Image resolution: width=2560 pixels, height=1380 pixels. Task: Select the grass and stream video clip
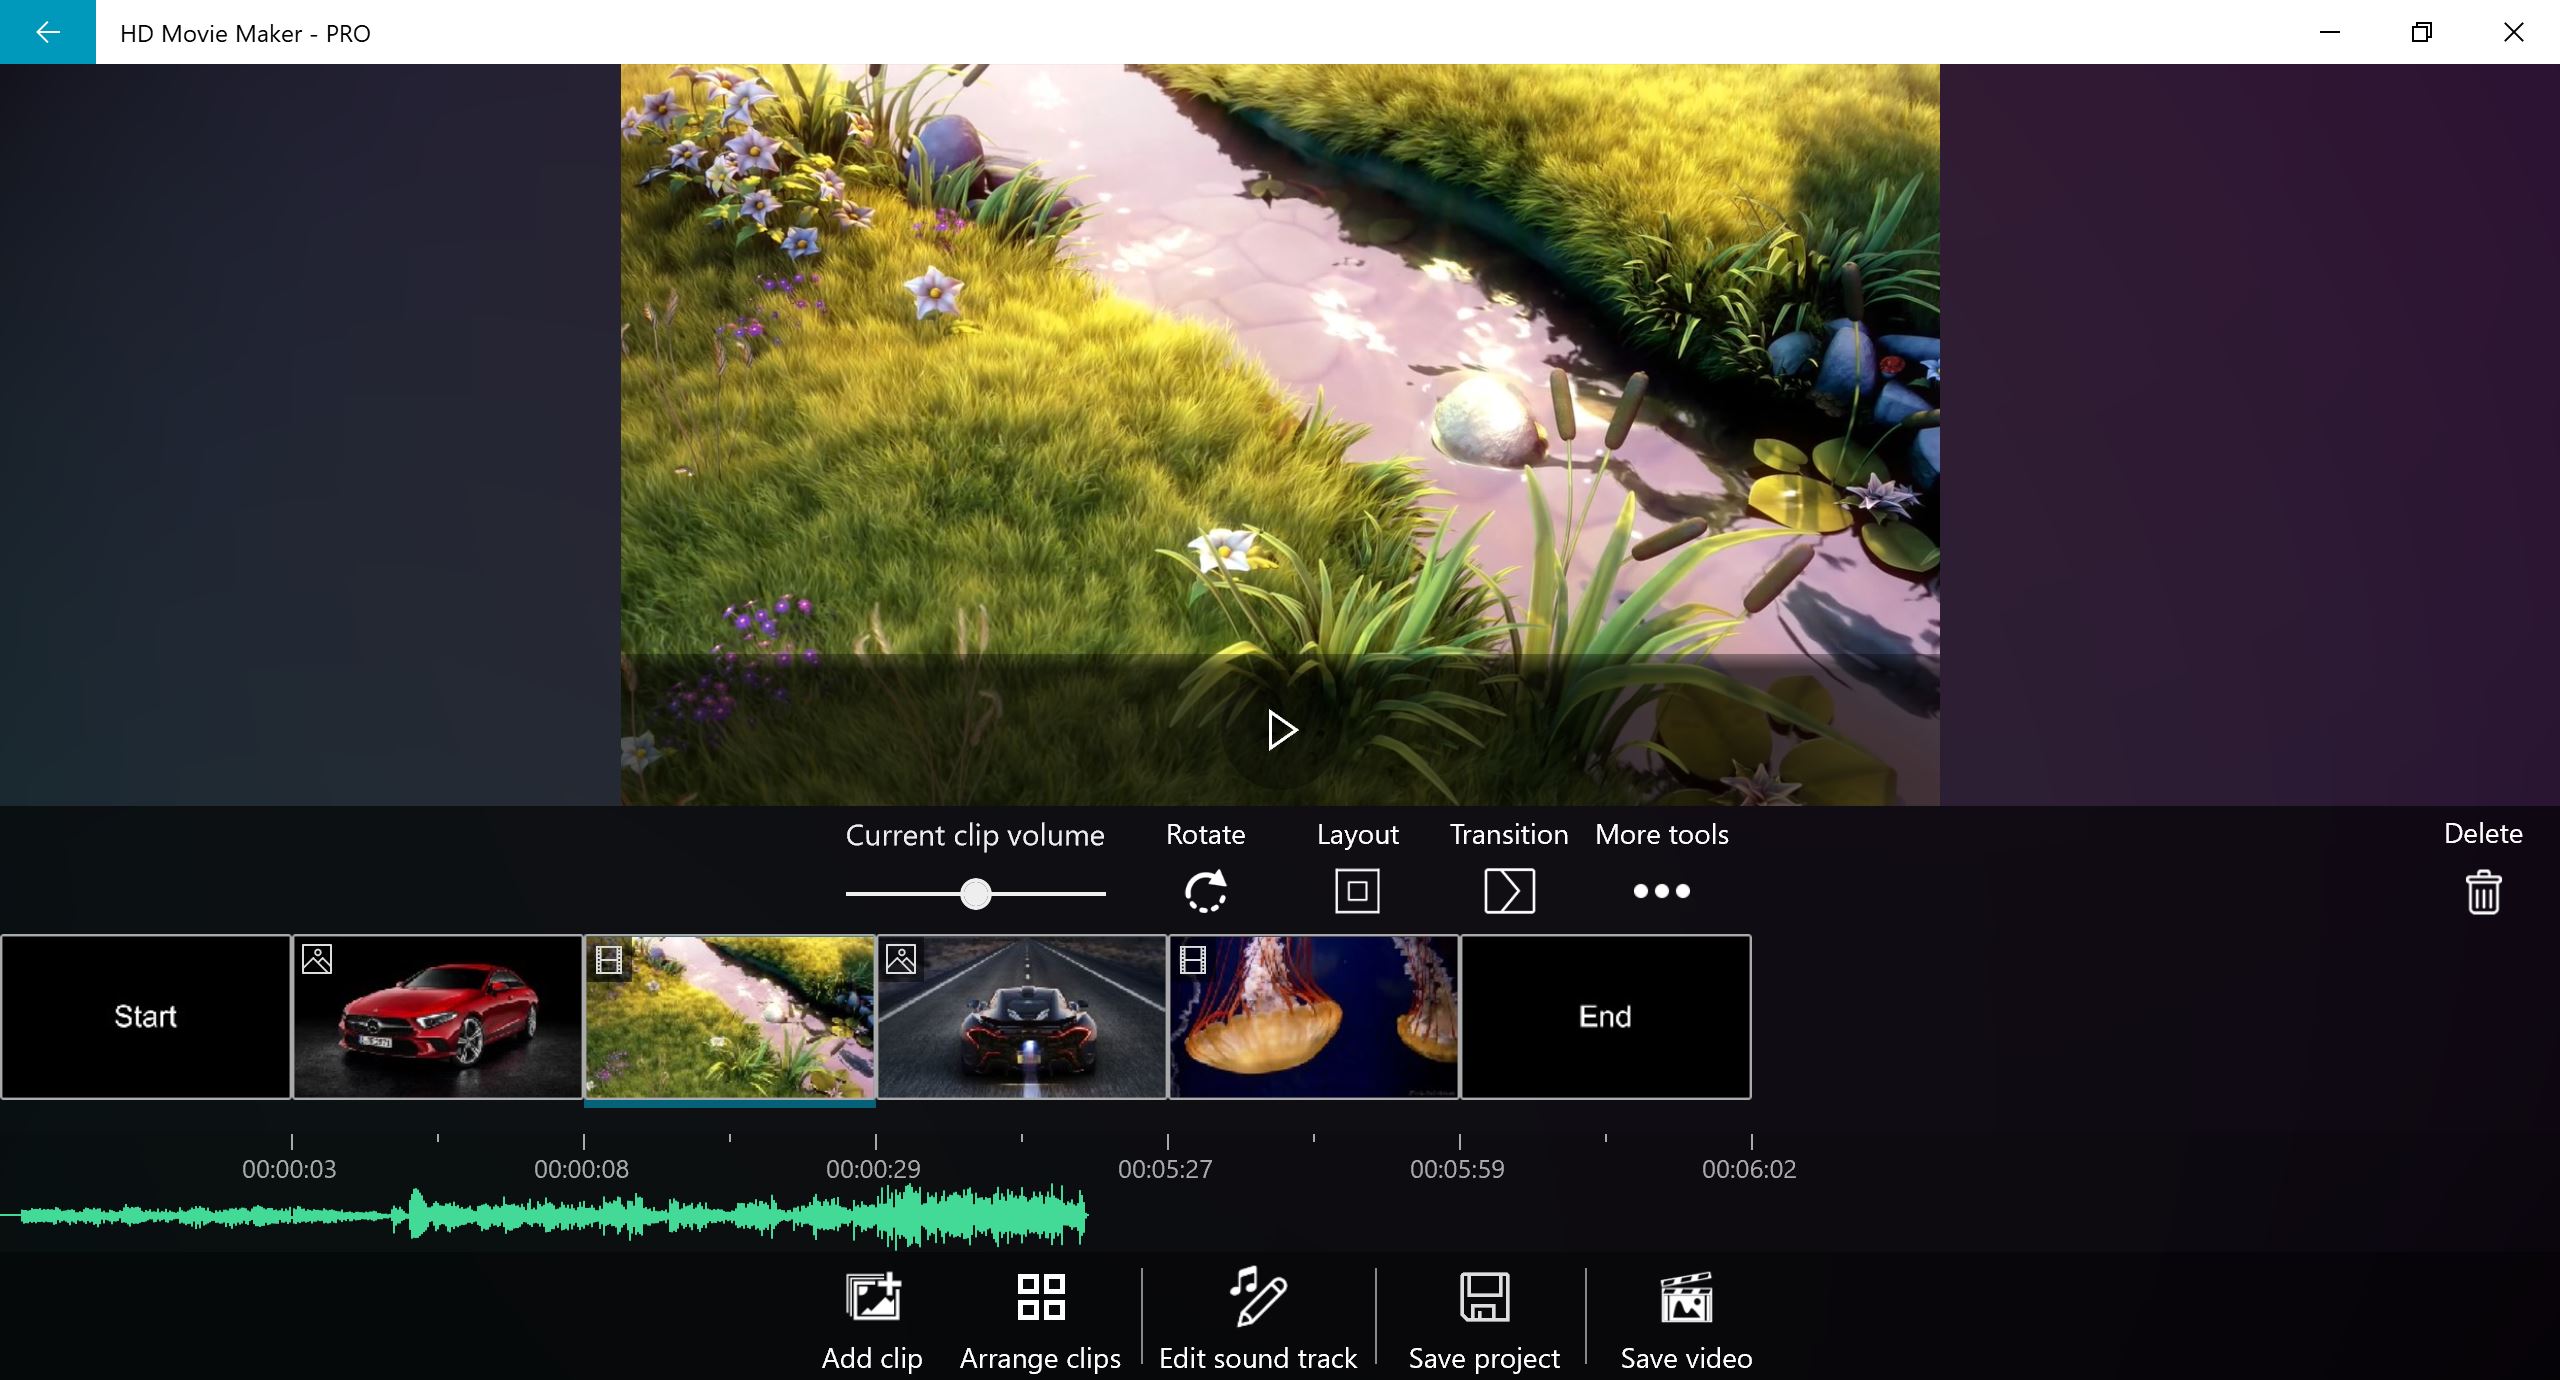[x=730, y=1017]
